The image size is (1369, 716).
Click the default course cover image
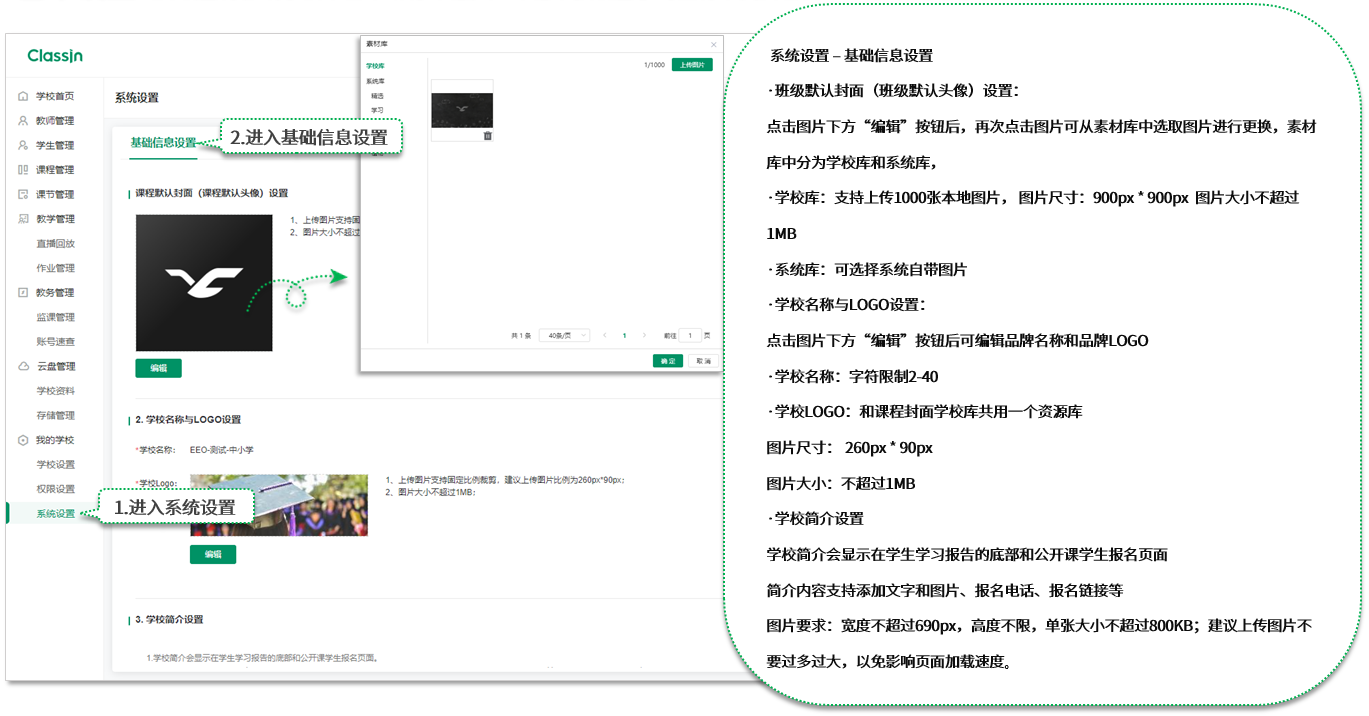point(204,282)
